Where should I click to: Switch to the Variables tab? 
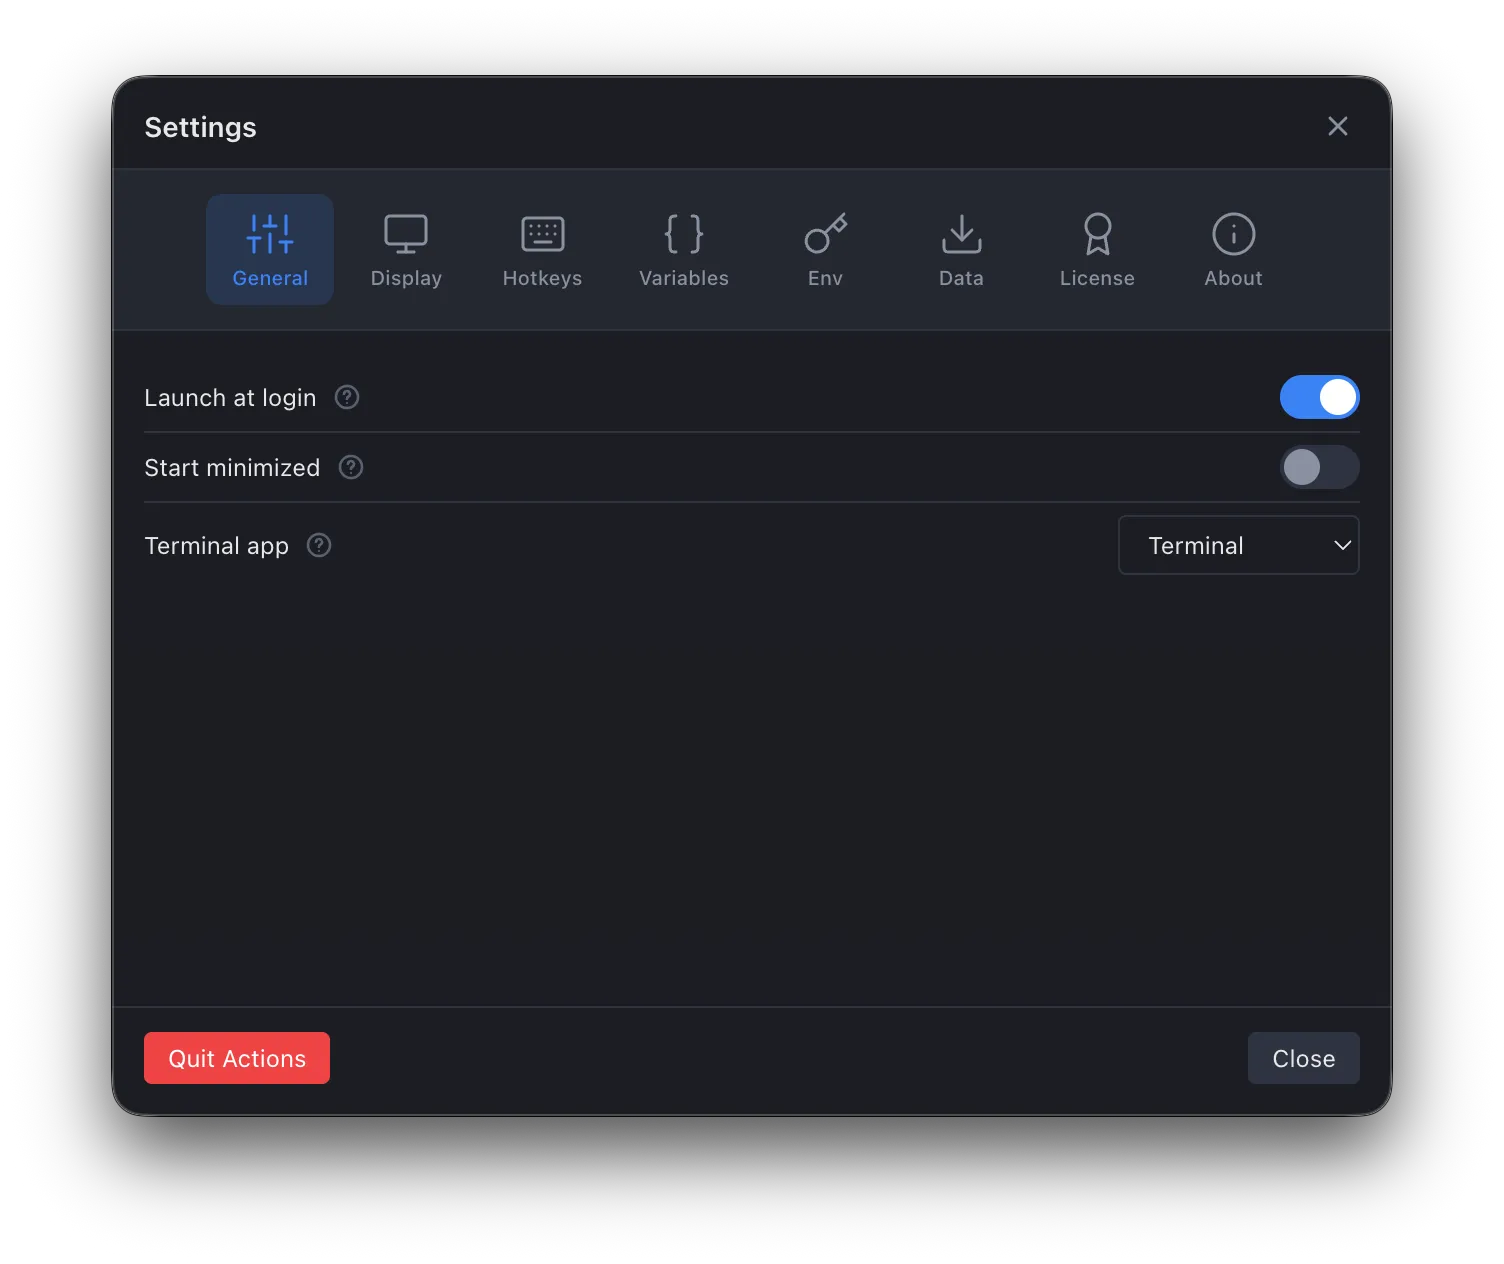coord(683,250)
